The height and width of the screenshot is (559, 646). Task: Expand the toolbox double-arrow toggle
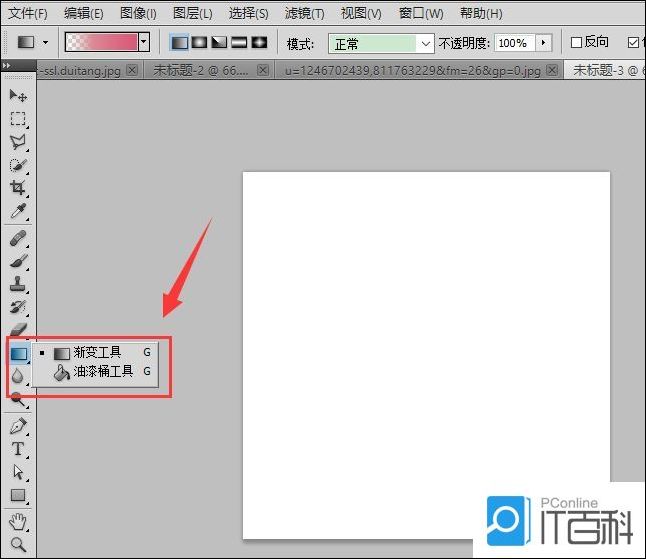[6, 65]
